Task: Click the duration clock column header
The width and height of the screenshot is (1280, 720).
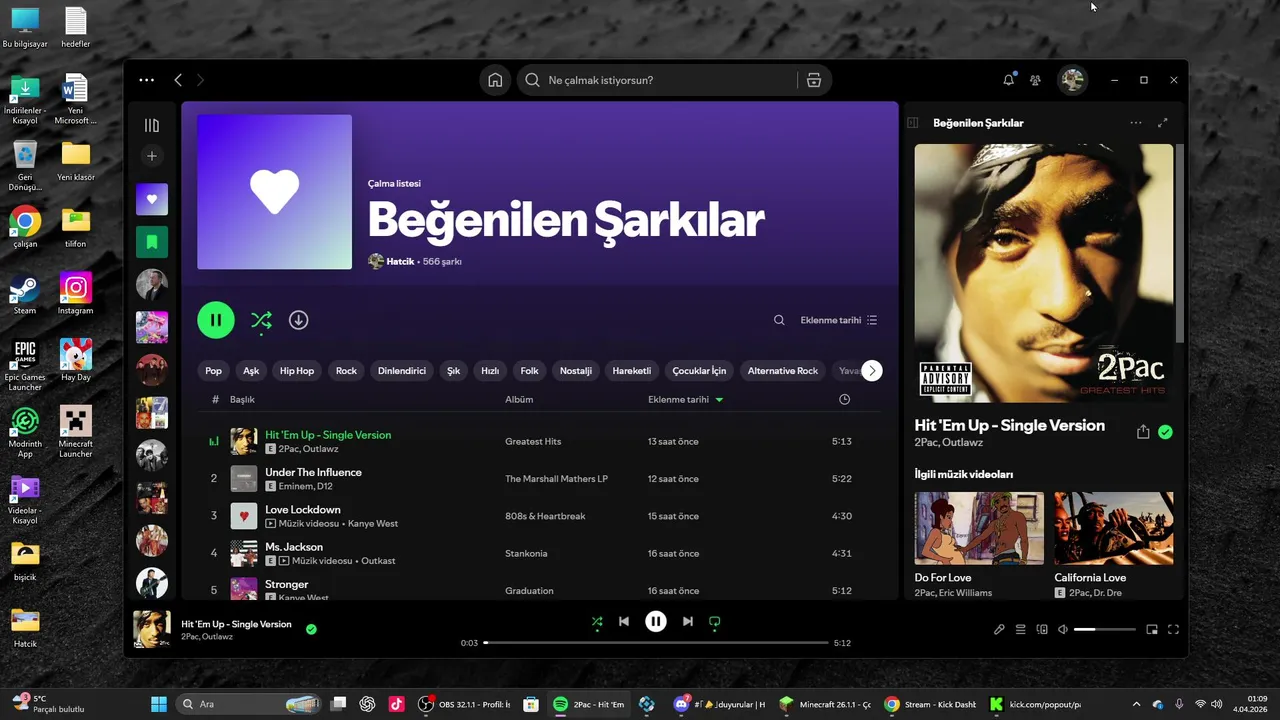Action: click(x=844, y=399)
